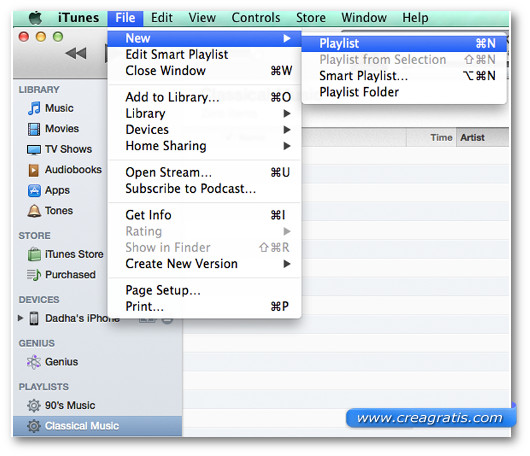Select Audiobooks in the sidebar
The image size is (530, 456).
73,170
